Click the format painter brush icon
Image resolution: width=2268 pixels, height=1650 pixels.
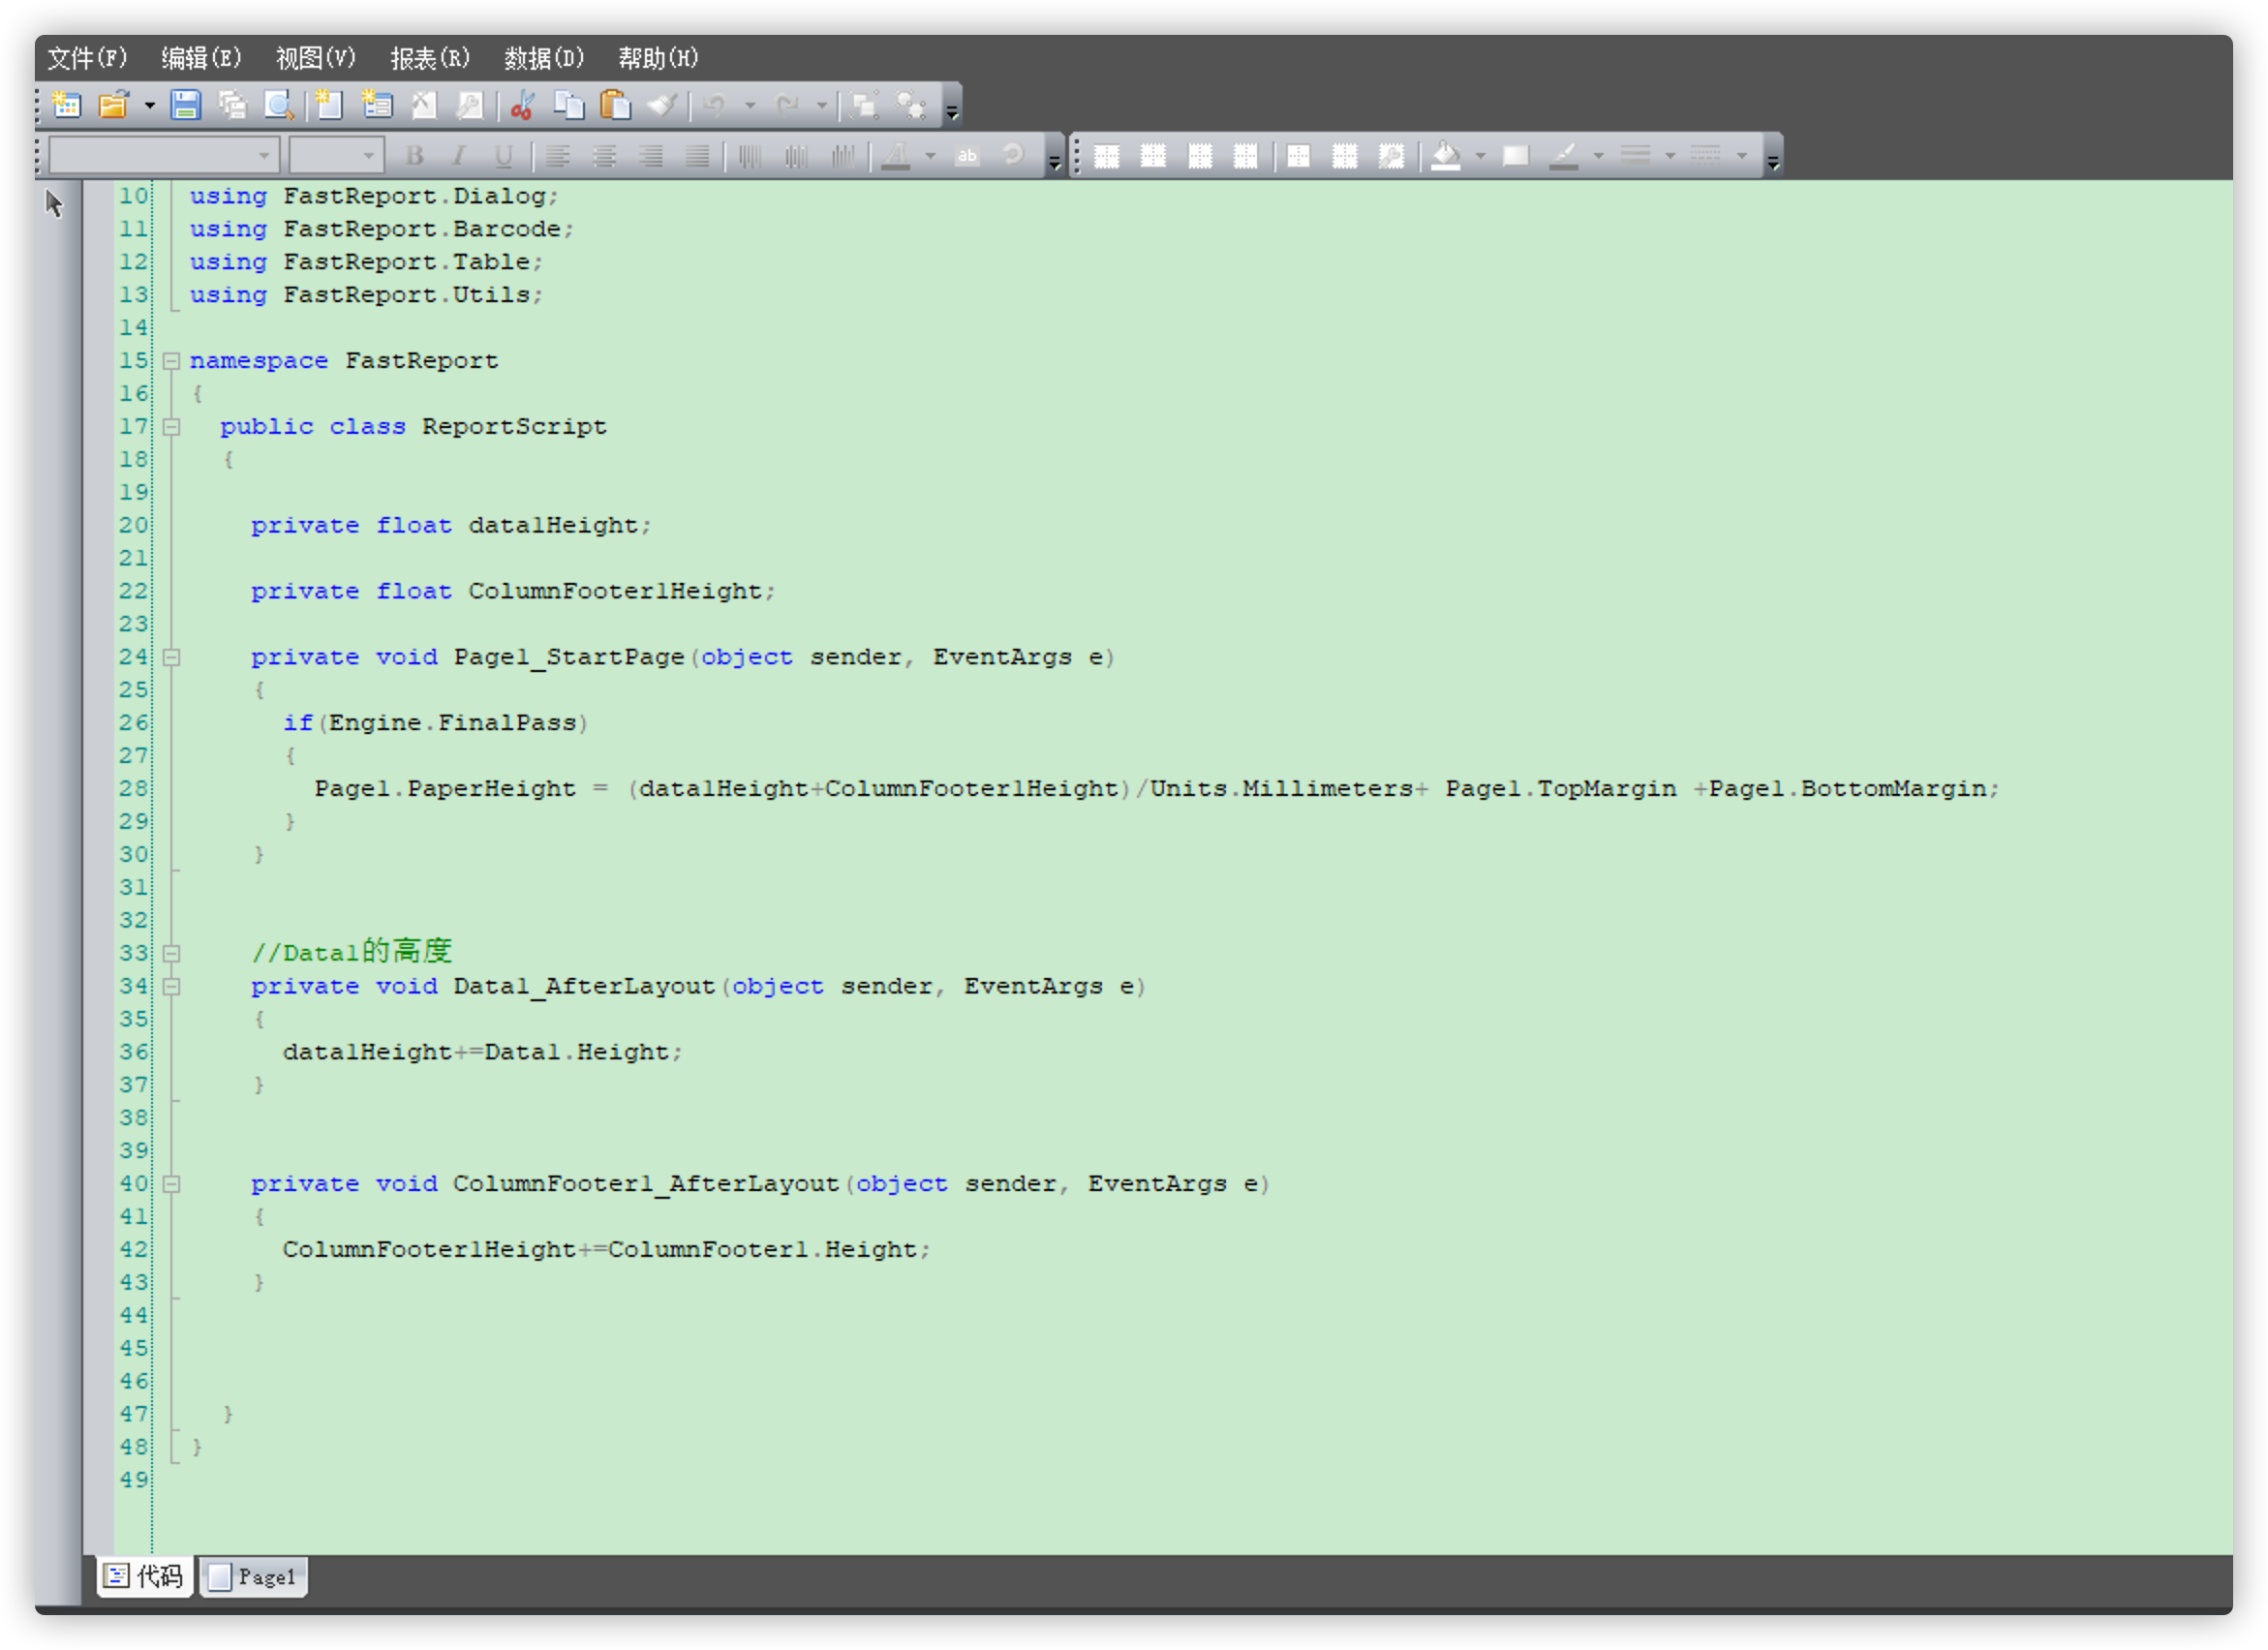tap(662, 105)
